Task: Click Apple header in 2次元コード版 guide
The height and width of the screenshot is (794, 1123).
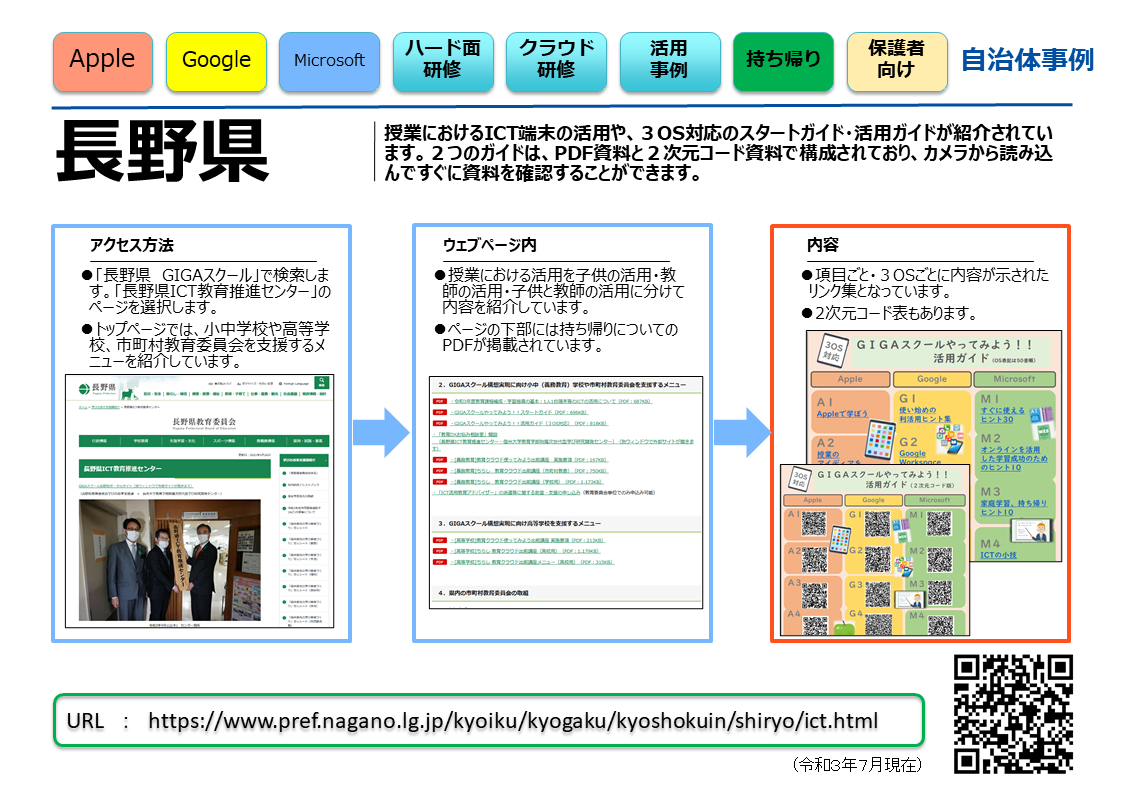Action: point(813,500)
